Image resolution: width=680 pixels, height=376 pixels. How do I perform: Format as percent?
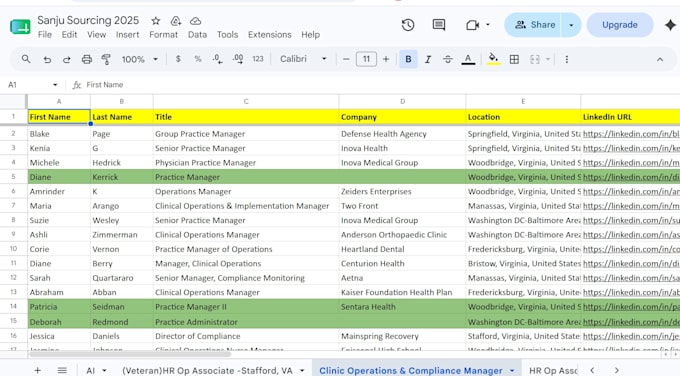pyautogui.click(x=198, y=59)
